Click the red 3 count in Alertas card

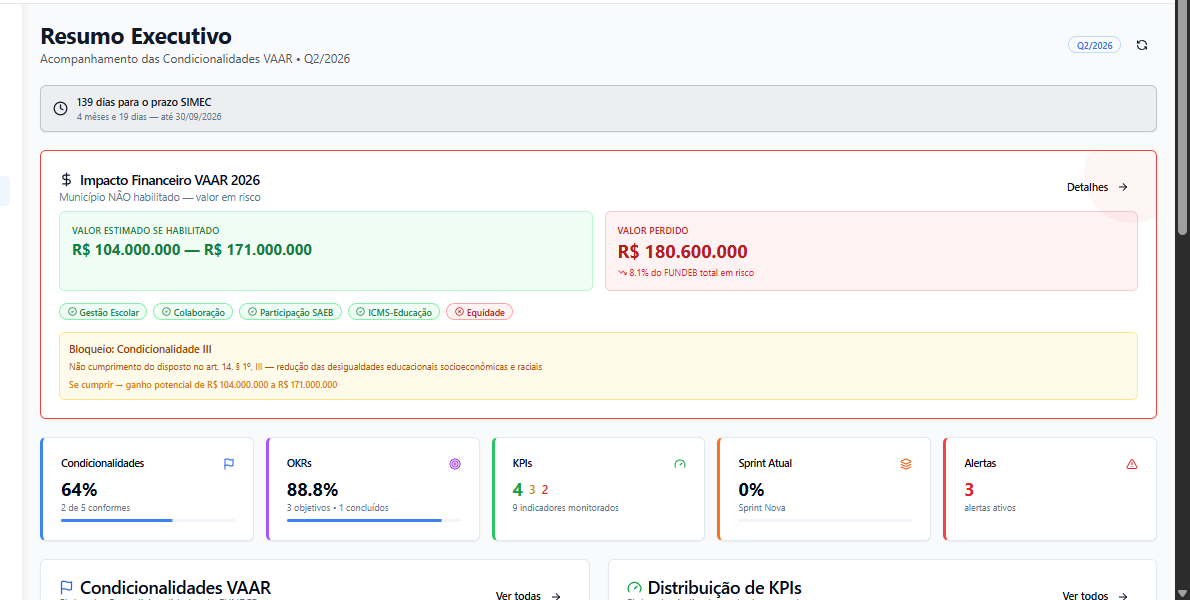pos(969,489)
